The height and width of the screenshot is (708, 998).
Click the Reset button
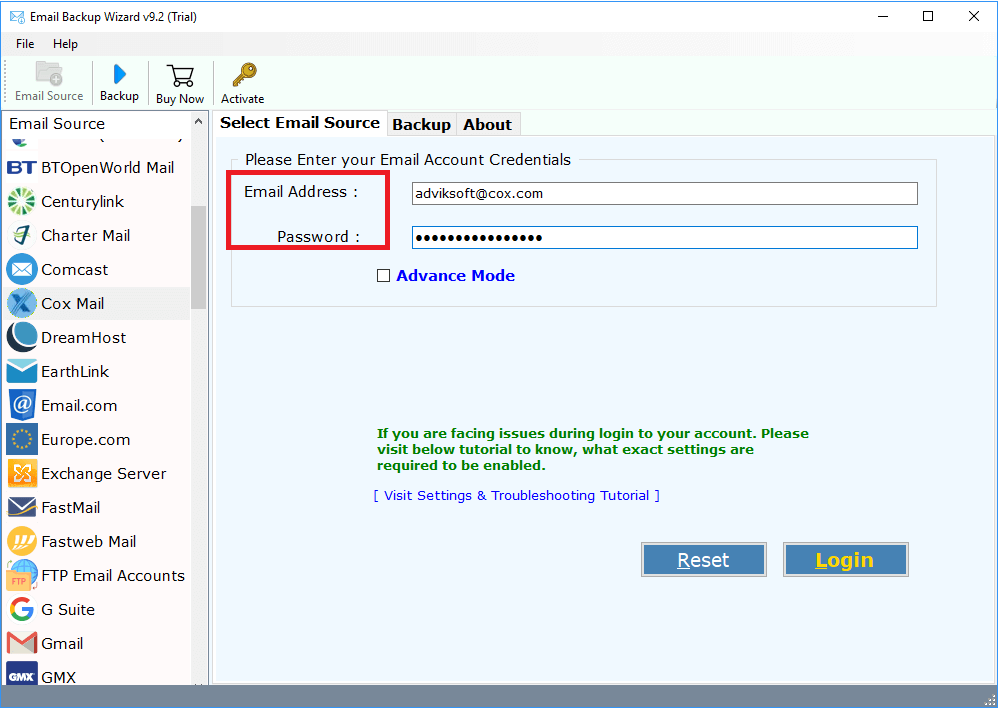pos(703,560)
